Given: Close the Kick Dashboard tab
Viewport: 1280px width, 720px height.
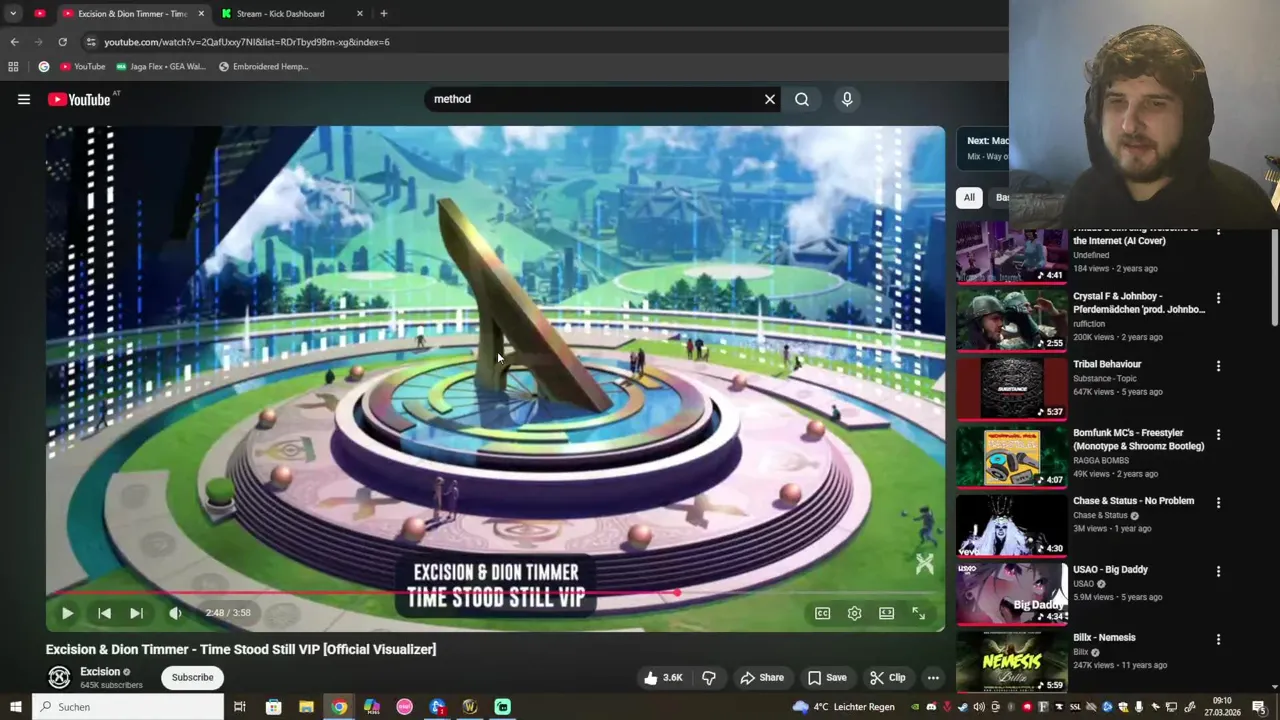Looking at the screenshot, I should [360, 14].
